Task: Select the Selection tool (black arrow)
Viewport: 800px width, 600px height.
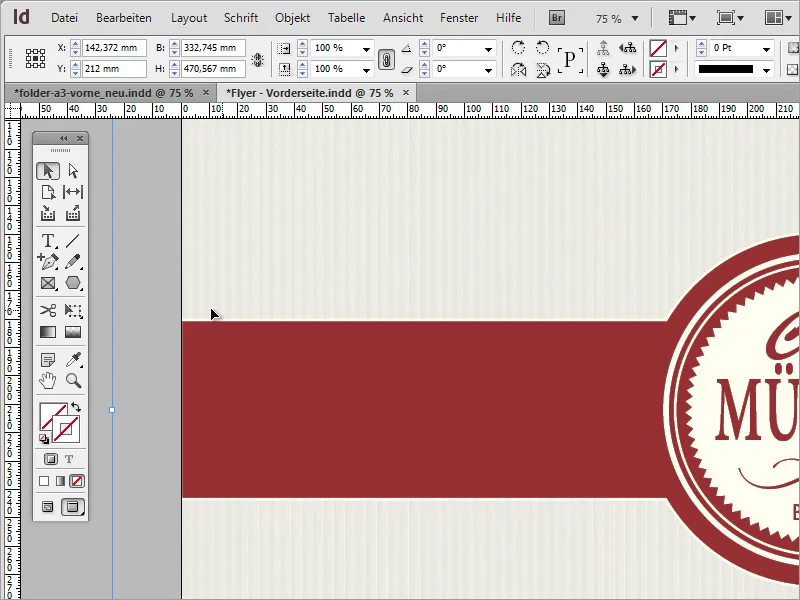Action: pos(48,171)
